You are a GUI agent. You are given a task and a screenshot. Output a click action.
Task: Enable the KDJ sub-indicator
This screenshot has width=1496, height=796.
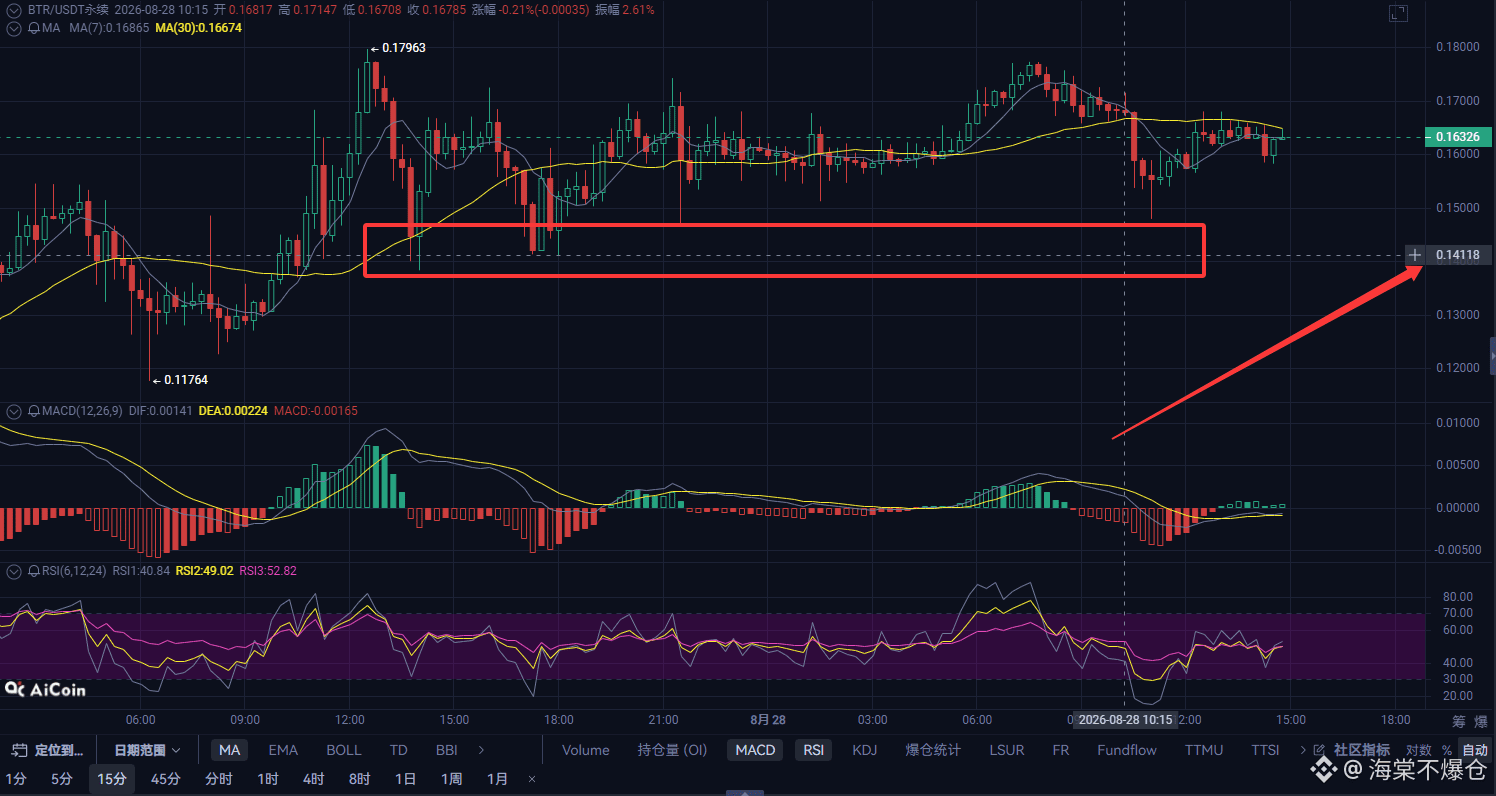(867, 750)
